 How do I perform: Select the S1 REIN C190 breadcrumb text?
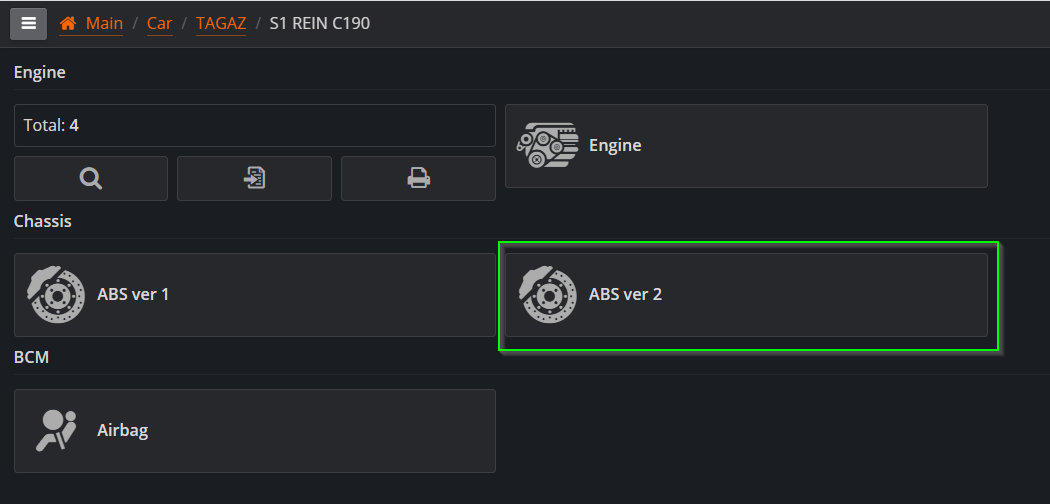click(x=319, y=24)
